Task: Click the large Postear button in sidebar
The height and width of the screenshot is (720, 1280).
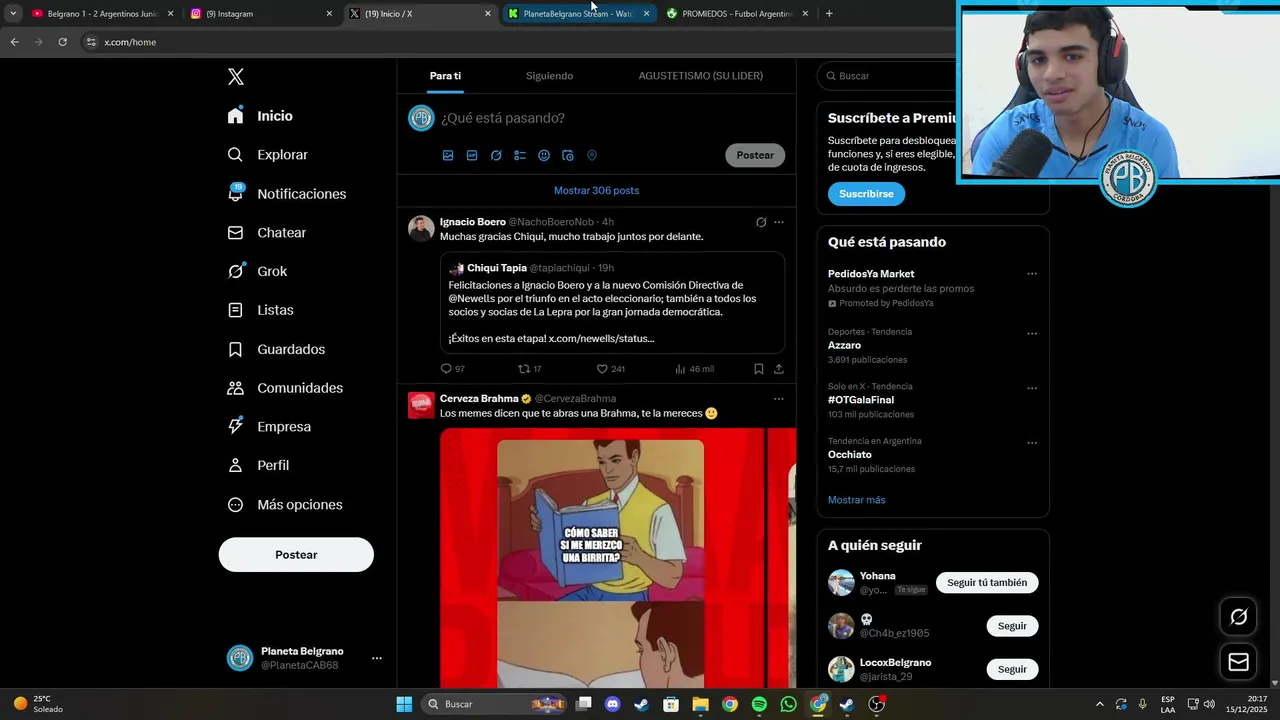Action: pos(296,555)
